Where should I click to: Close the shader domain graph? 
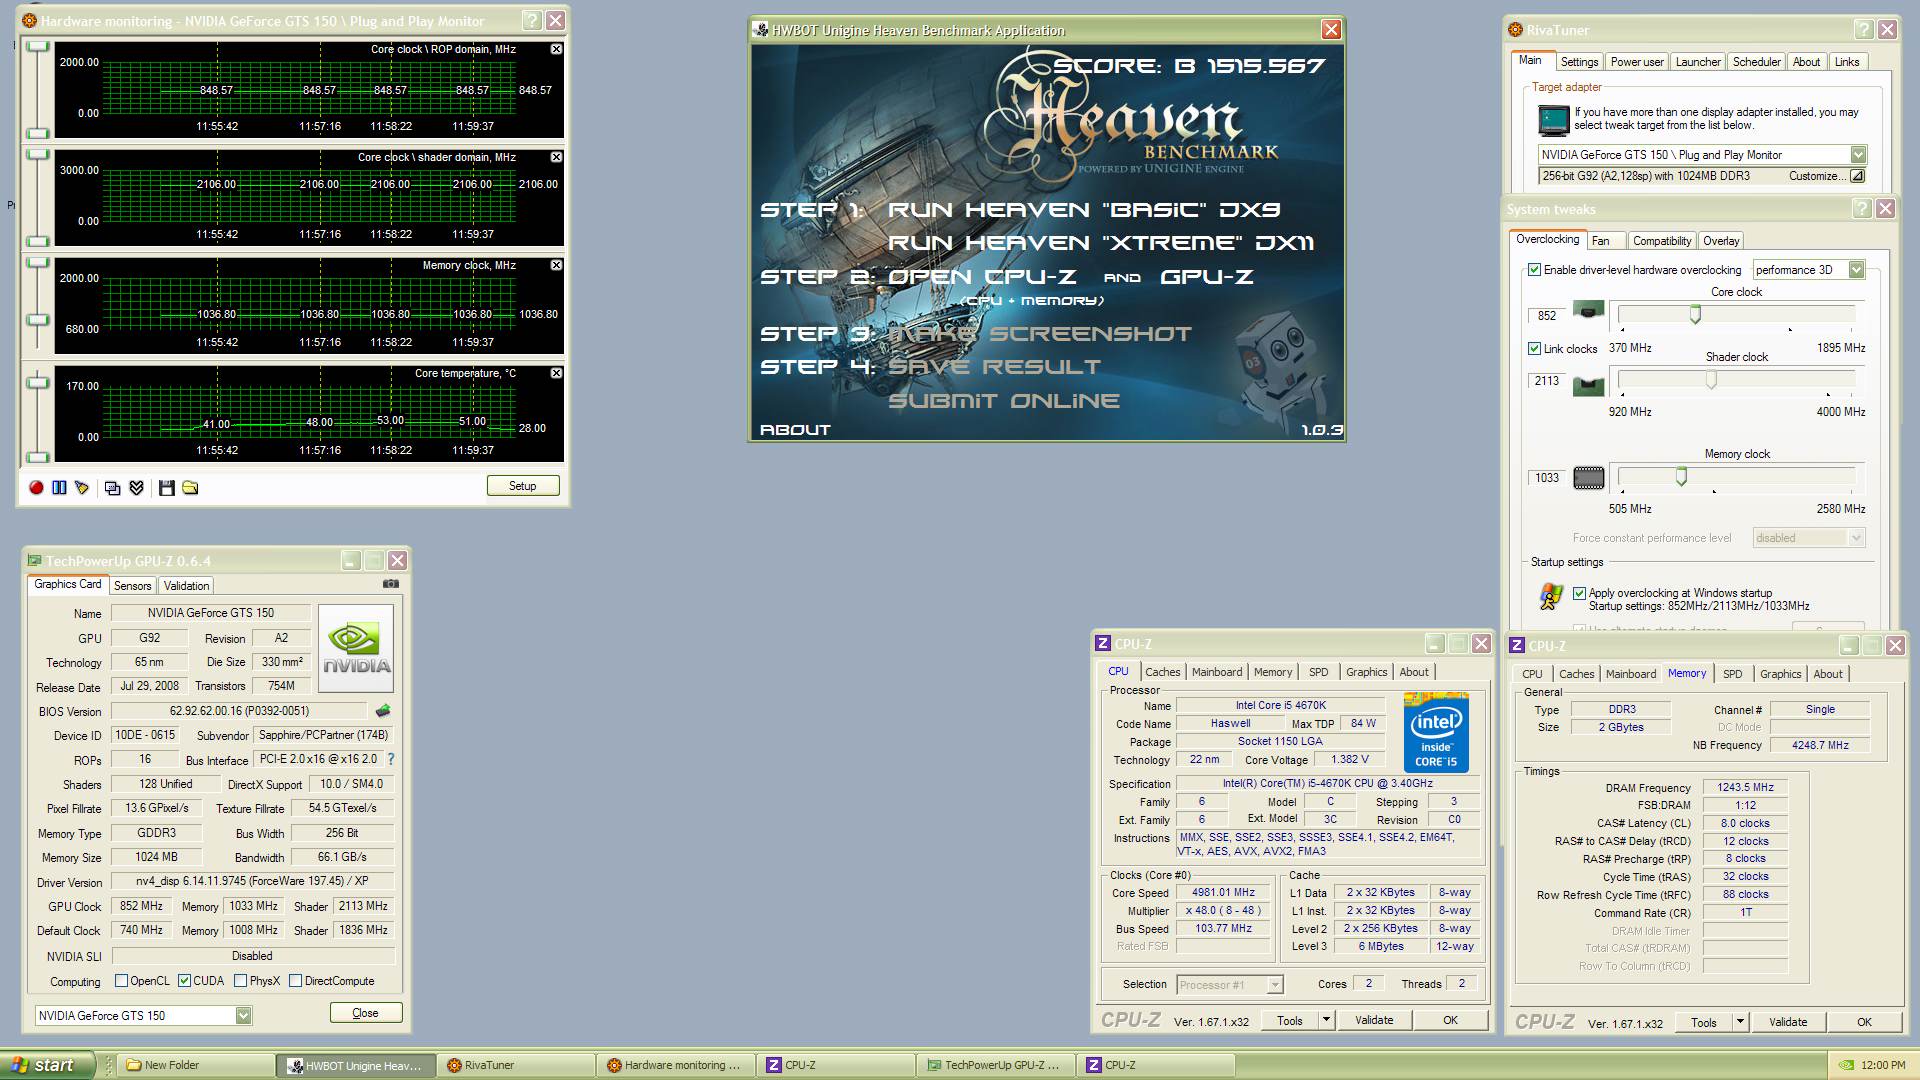[556, 157]
